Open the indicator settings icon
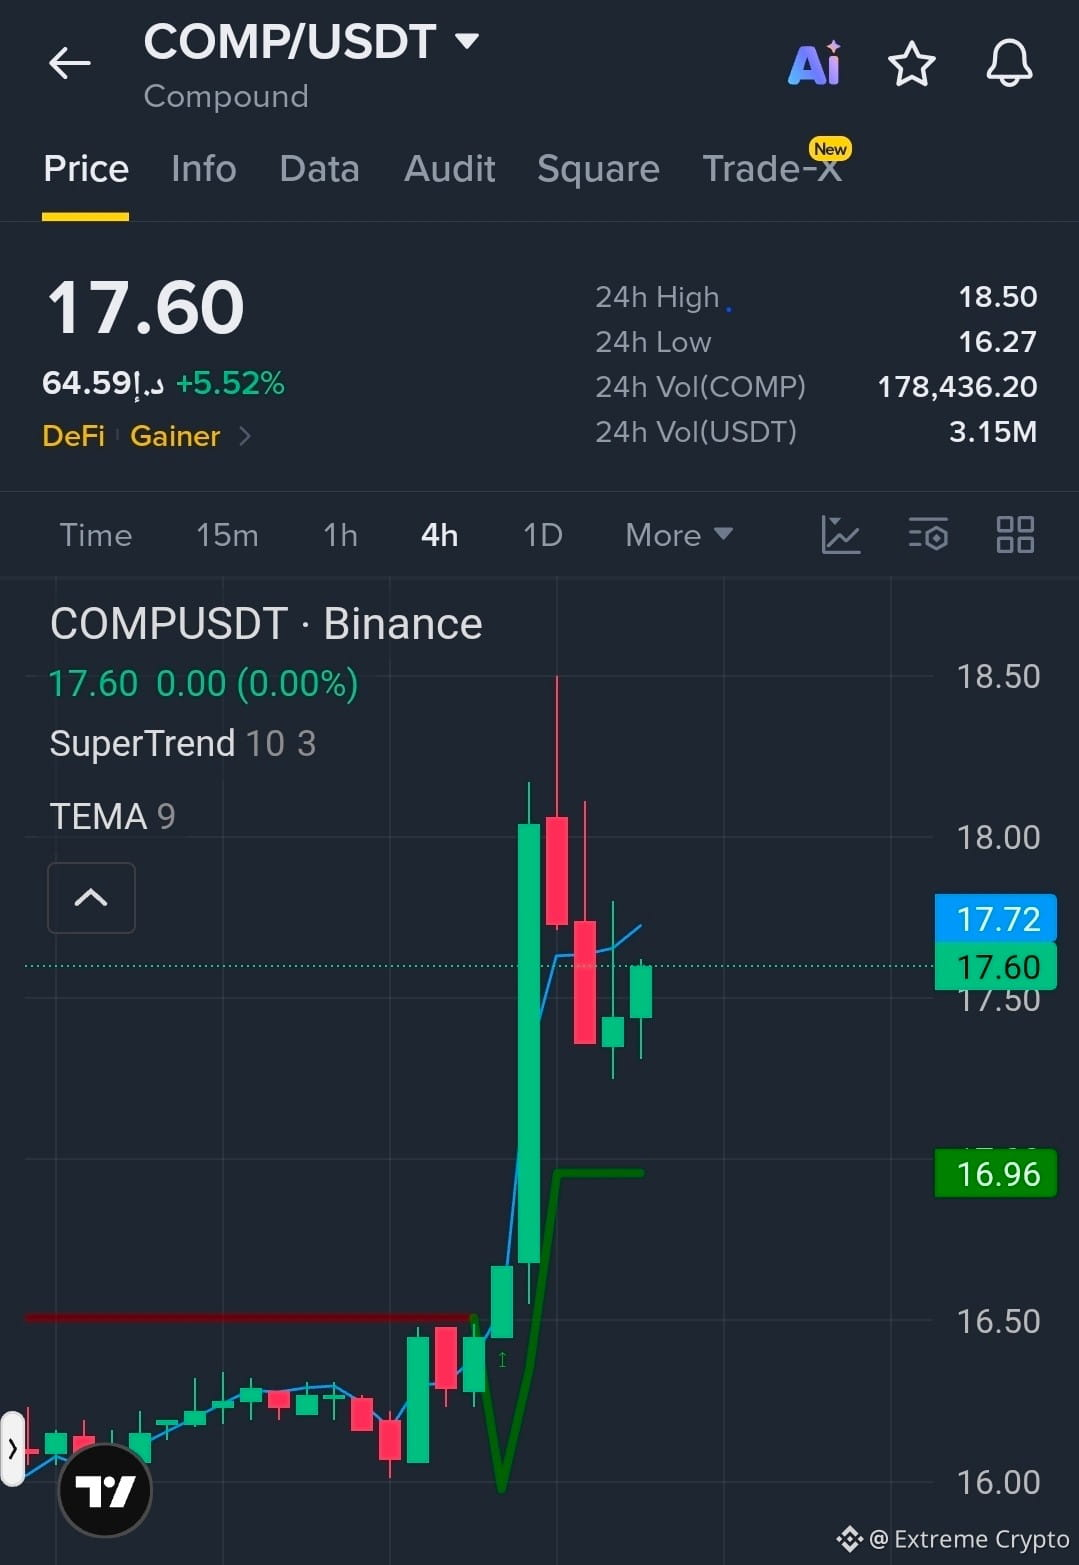 [929, 534]
